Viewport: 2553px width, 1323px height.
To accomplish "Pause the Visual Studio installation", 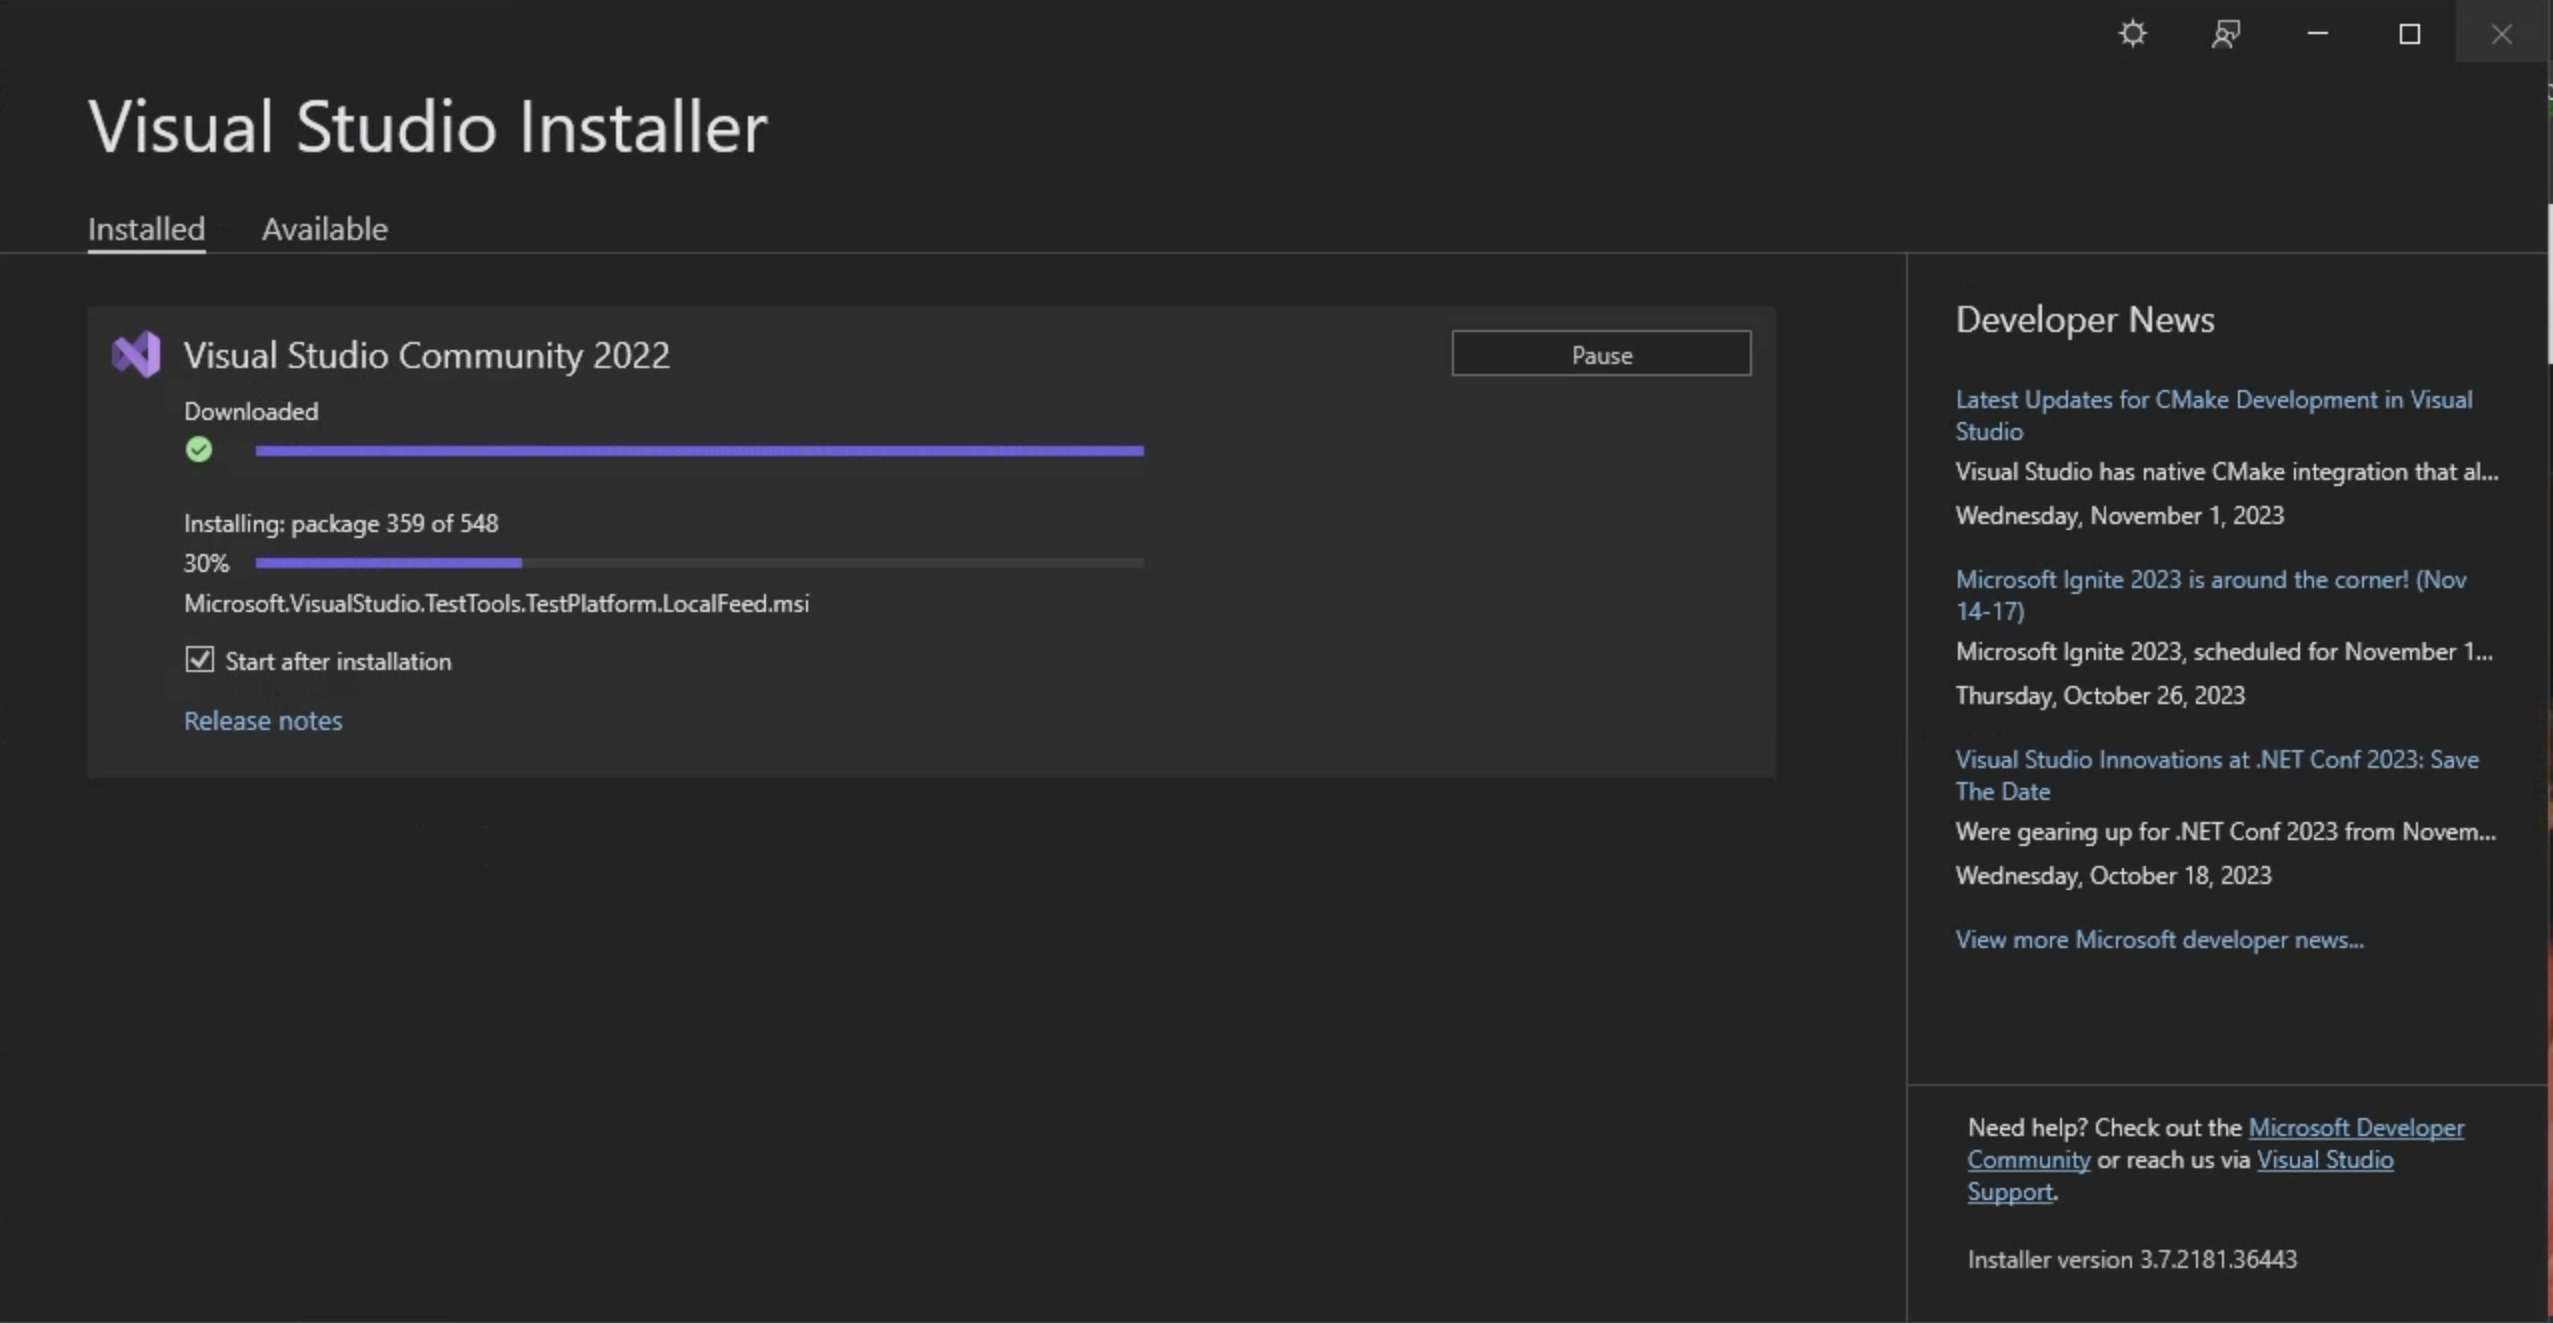I will pyautogui.click(x=1600, y=353).
